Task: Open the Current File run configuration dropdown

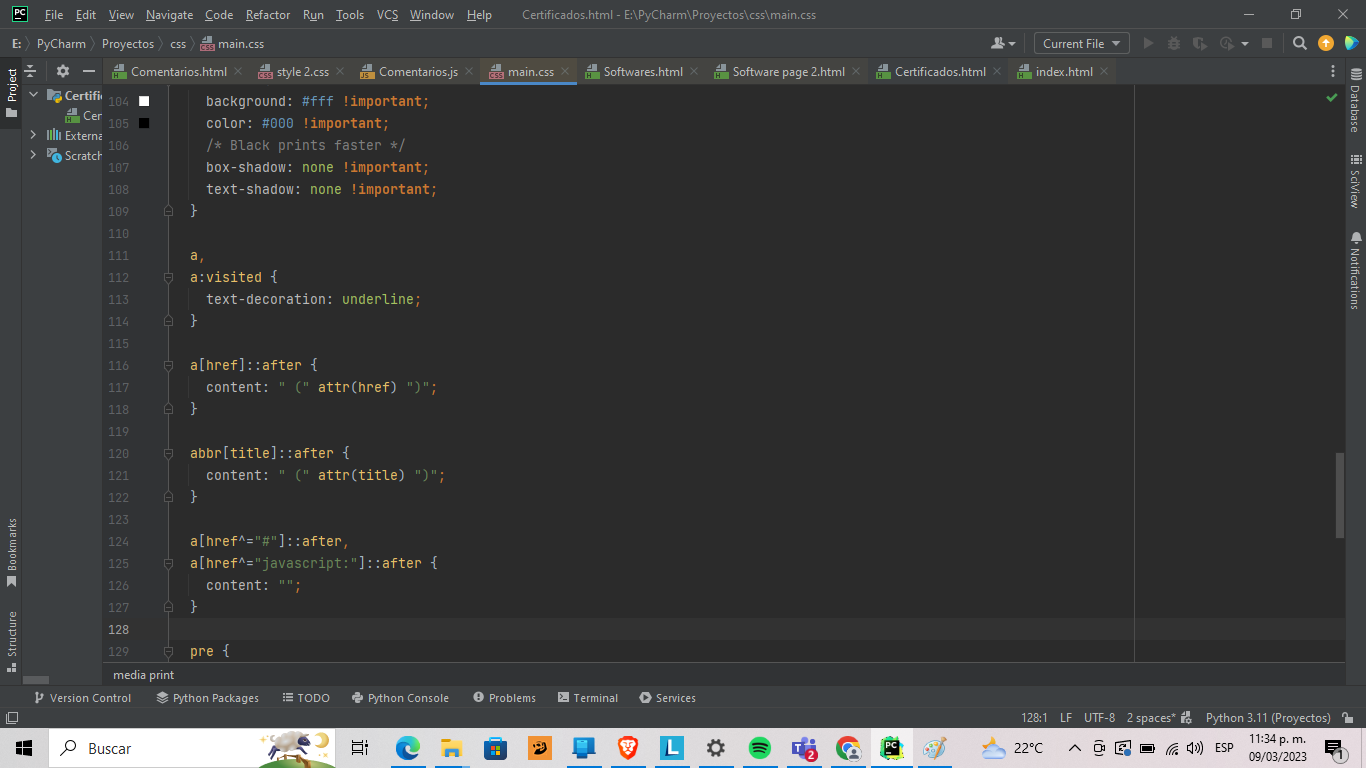Action: click(1080, 43)
